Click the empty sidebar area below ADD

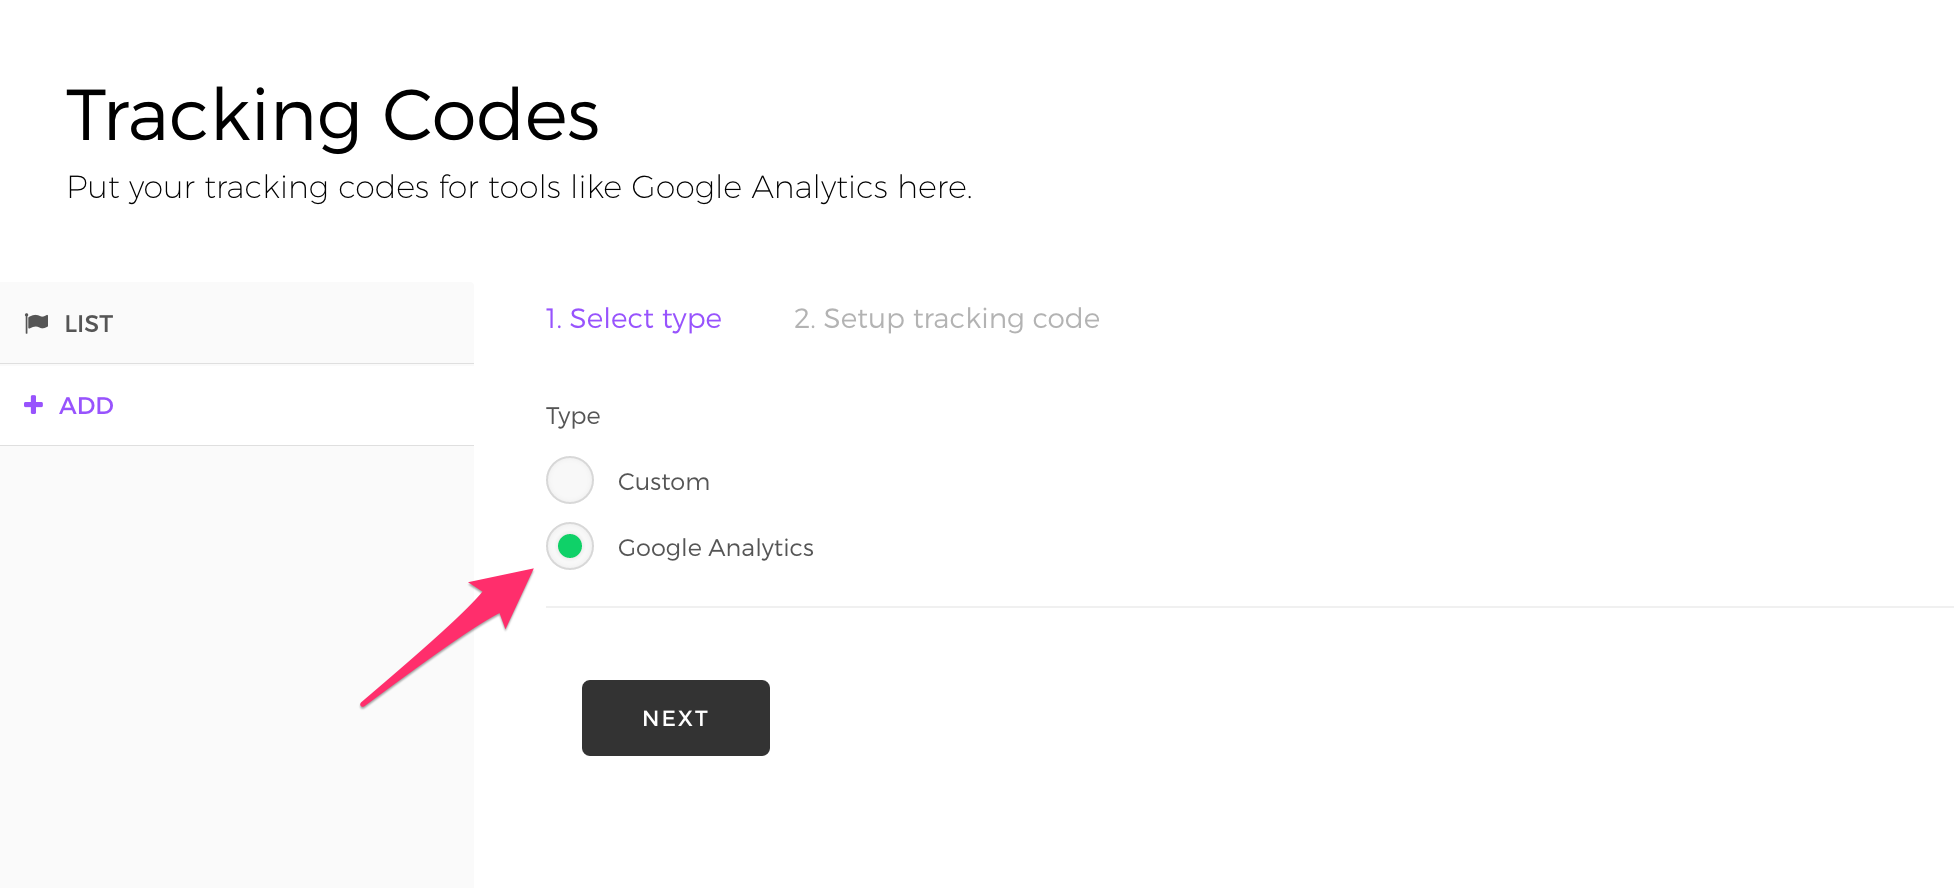[237, 666]
